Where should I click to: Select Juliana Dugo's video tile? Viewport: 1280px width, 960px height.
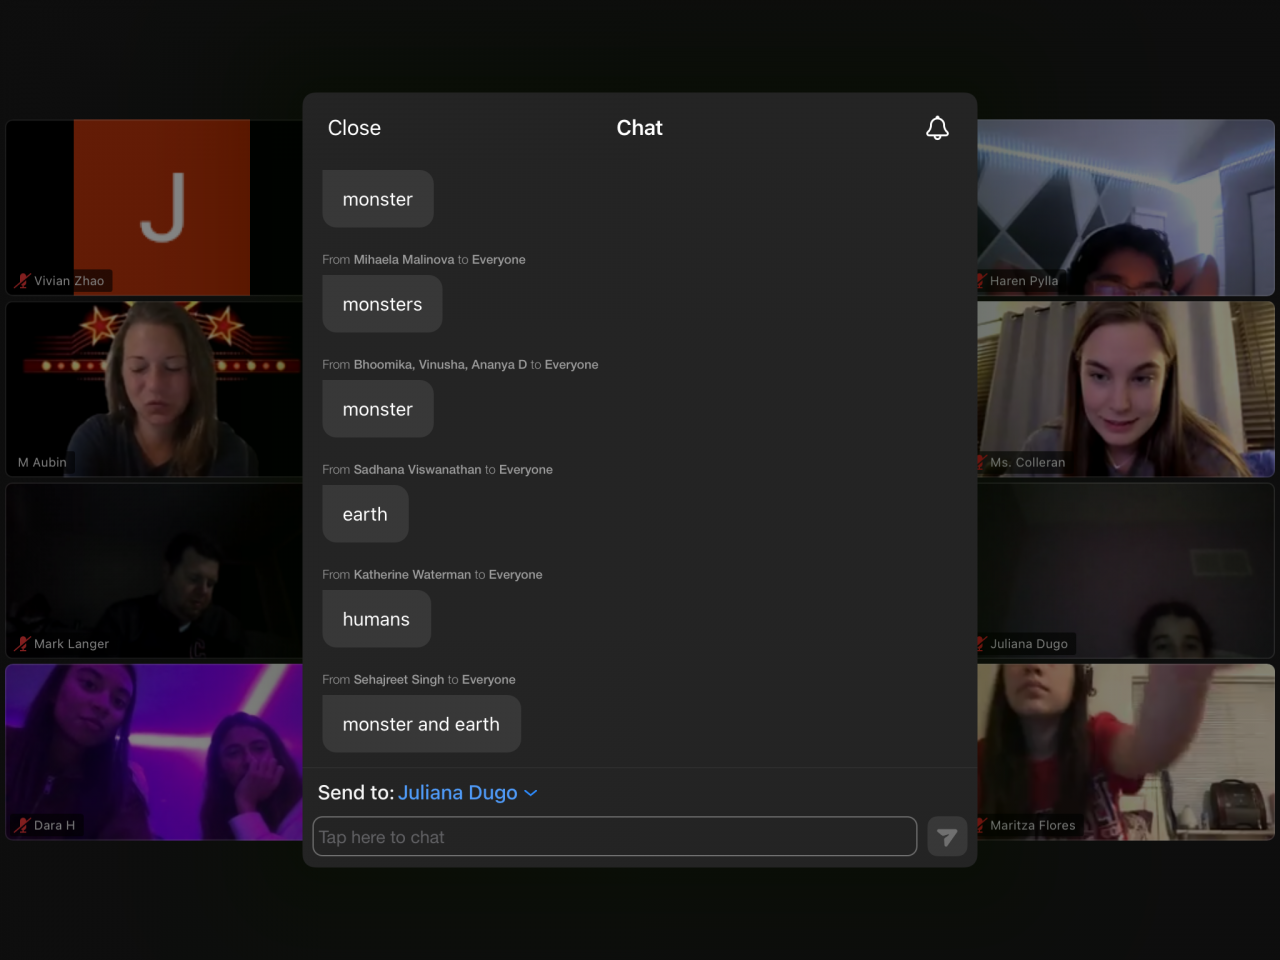pyautogui.click(x=1126, y=570)
